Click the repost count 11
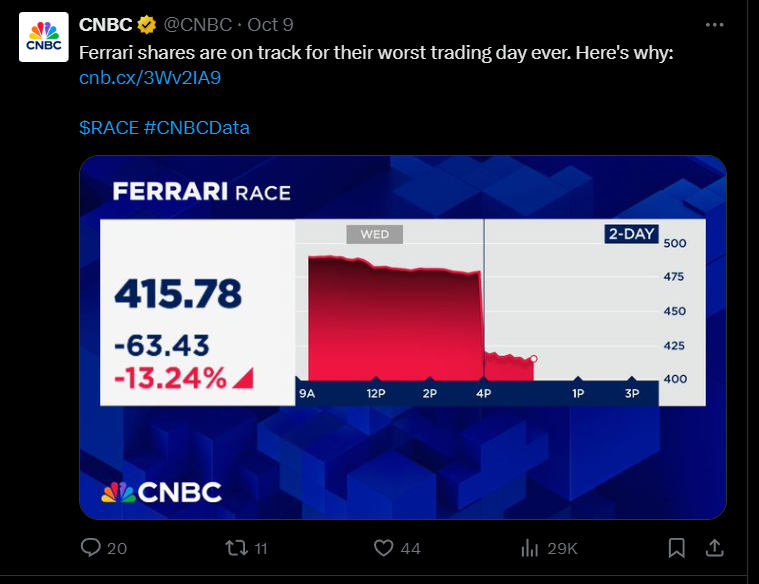This screenshot has width=759, height=584. 260,548
